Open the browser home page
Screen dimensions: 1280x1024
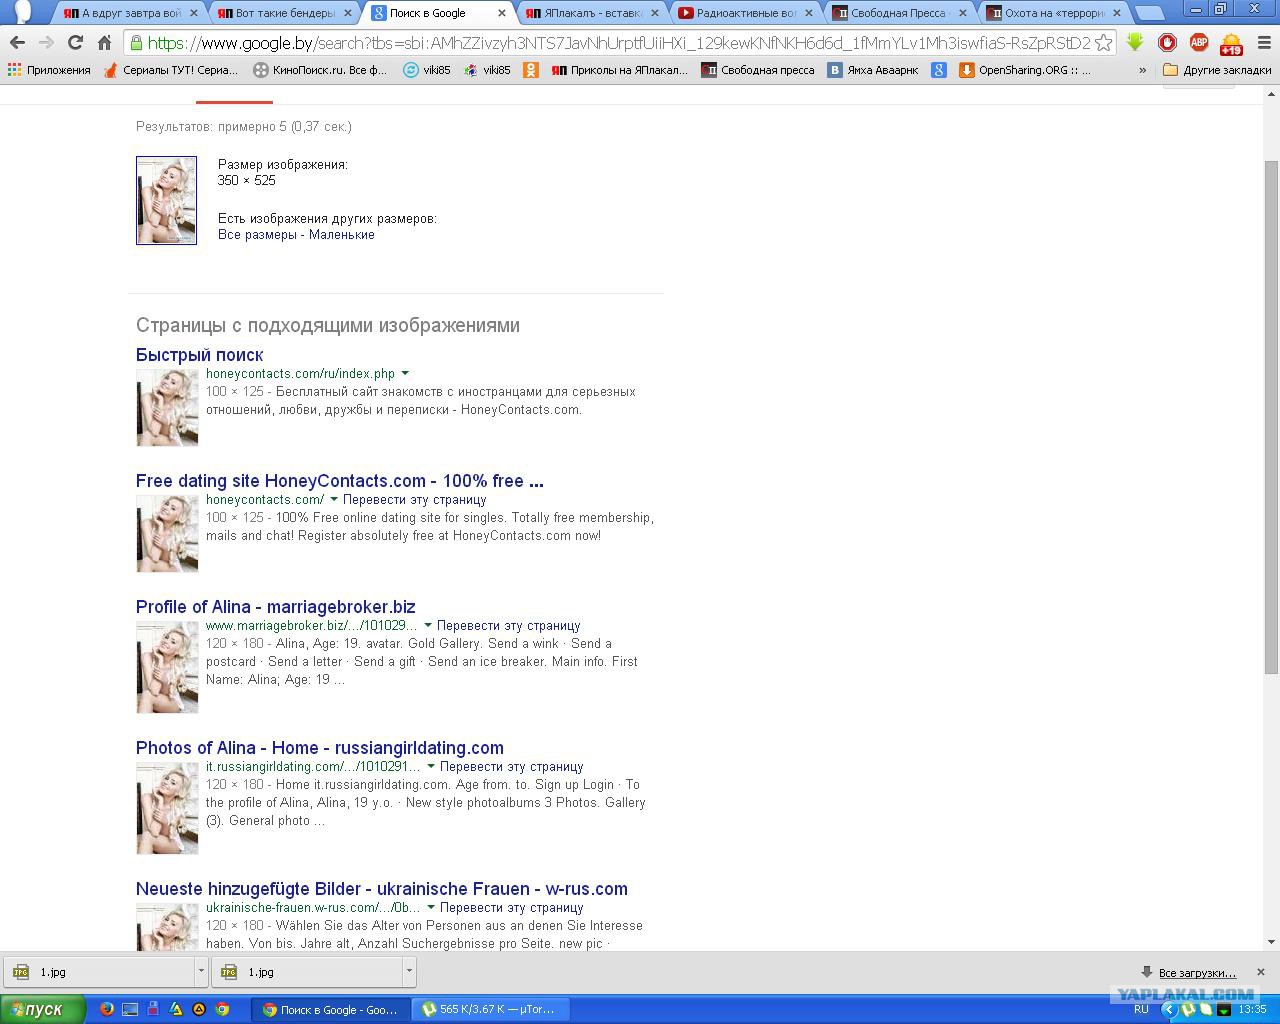(x=104, y=43)
